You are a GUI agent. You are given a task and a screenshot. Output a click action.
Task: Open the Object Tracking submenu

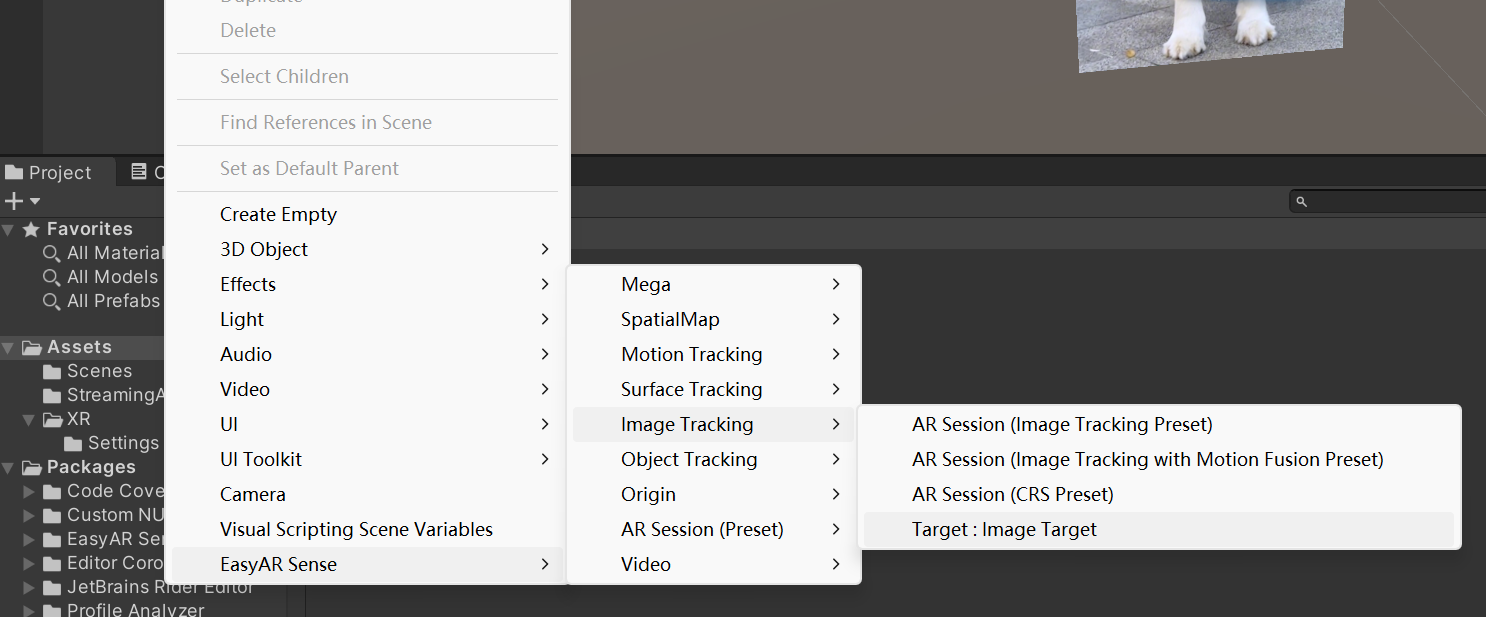(713, 460)
